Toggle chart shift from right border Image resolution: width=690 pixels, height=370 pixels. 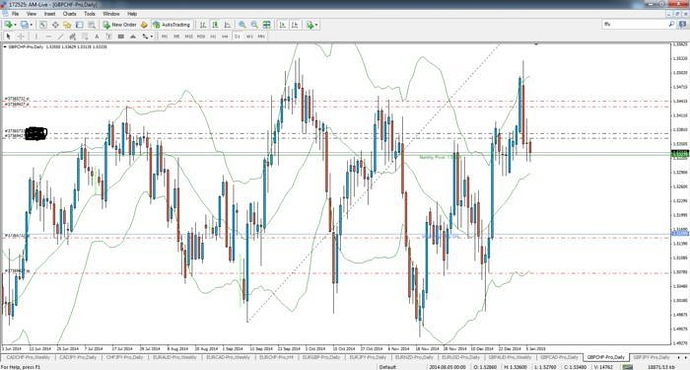pos(295,25)
